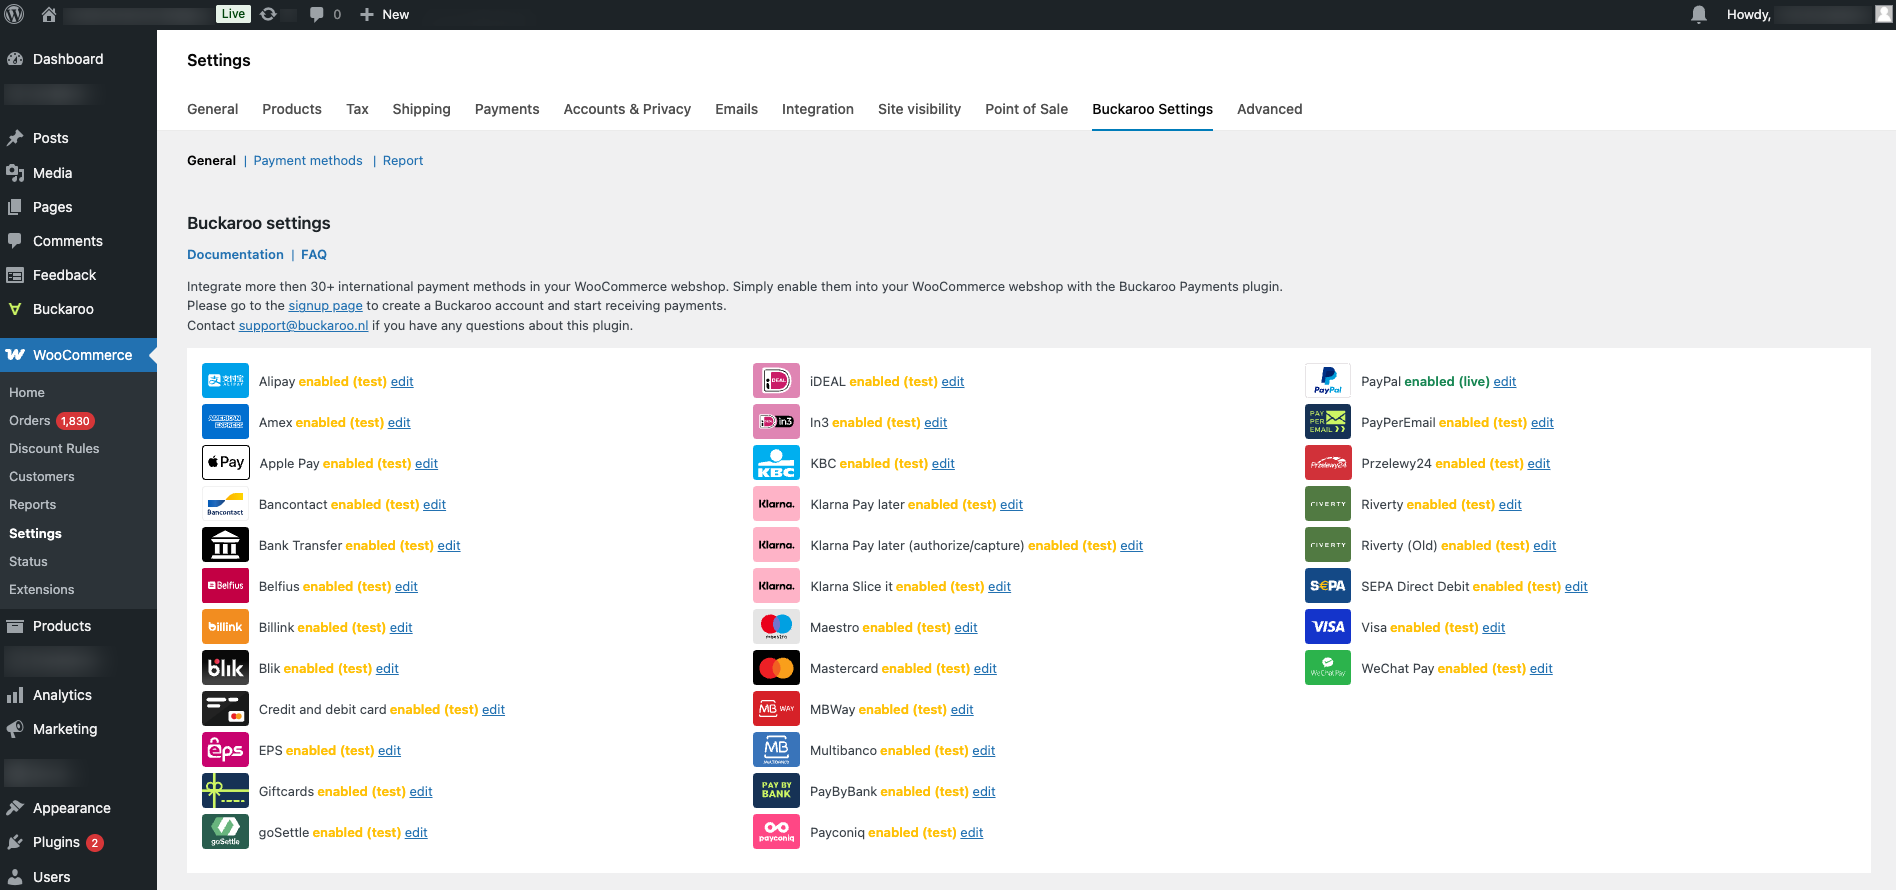Open the Accounts & Privacy tab
1896x890 pixels.
627,109
